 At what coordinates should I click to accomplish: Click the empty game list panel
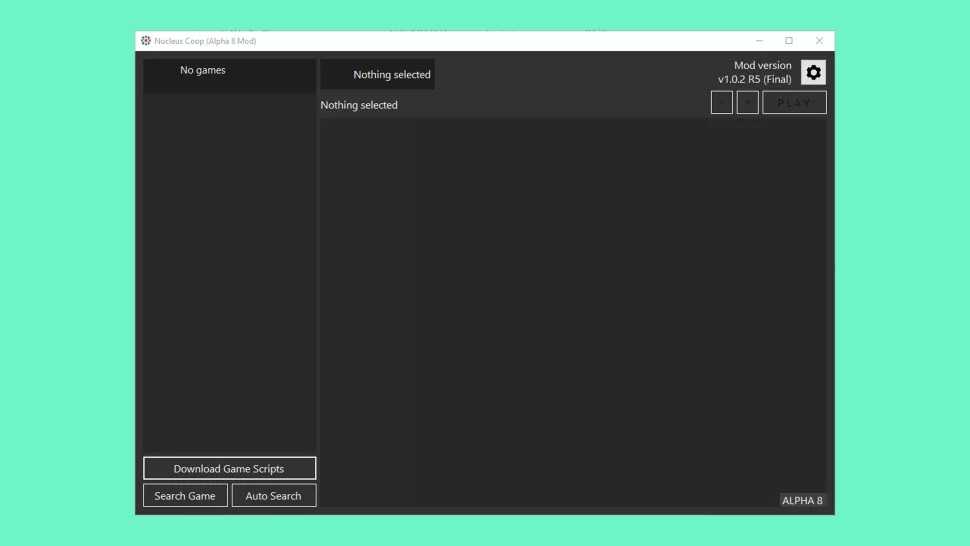pos(229,270)
